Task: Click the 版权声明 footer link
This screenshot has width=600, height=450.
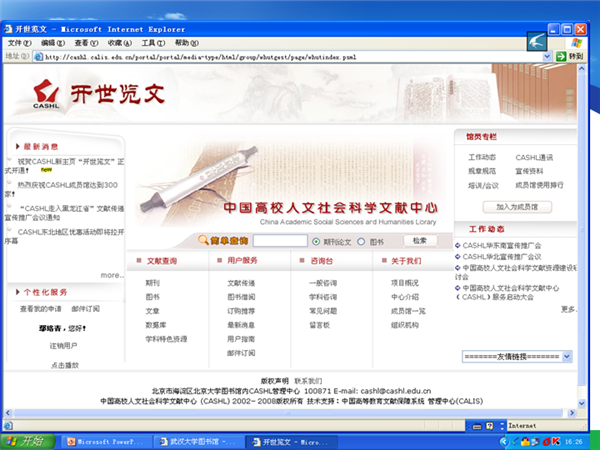Action: pyautogui.click(x=274, y=381)
